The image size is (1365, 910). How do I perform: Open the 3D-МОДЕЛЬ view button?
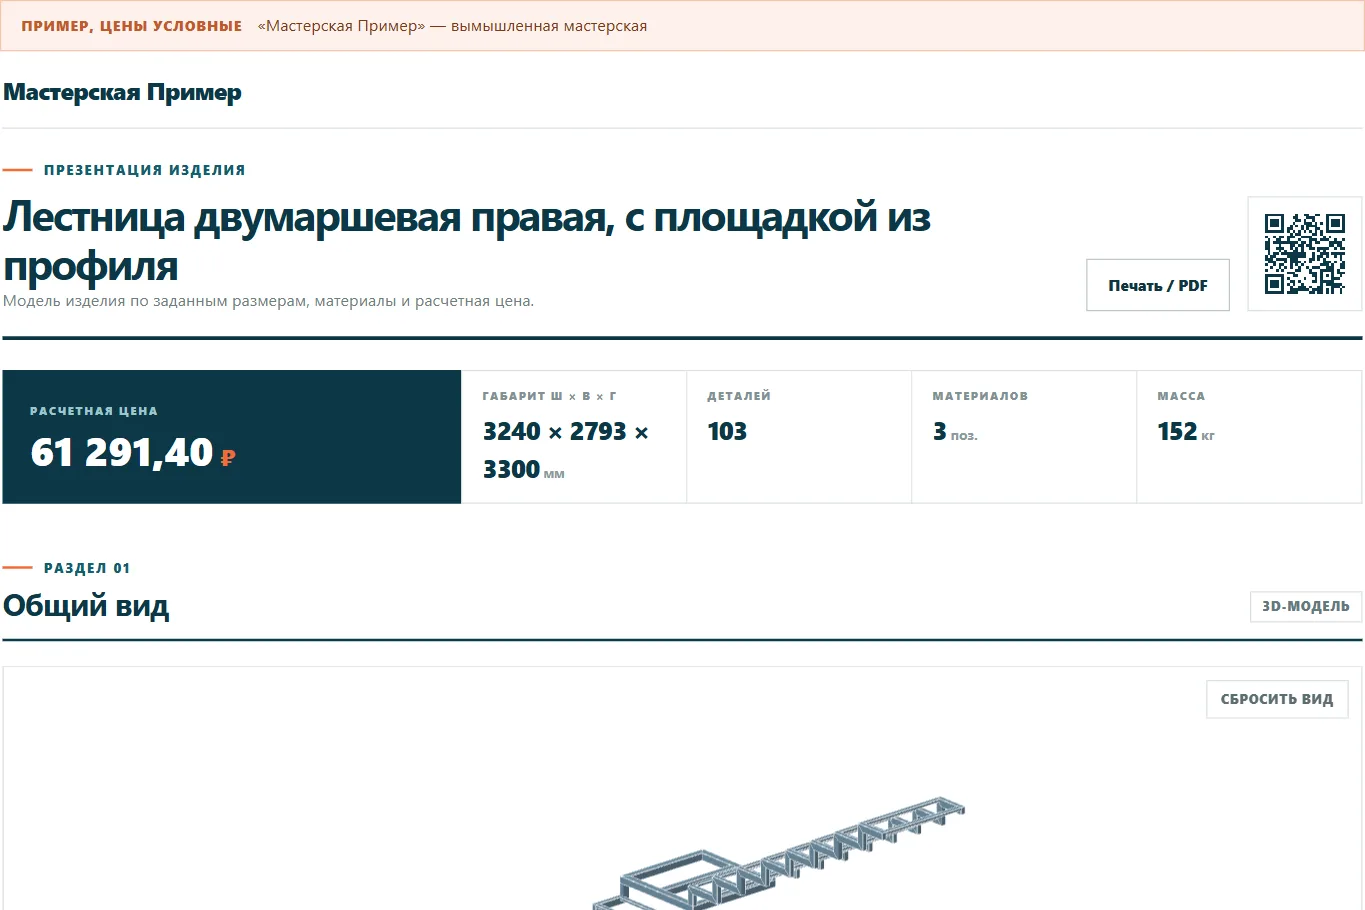(x=1306, y=606)
